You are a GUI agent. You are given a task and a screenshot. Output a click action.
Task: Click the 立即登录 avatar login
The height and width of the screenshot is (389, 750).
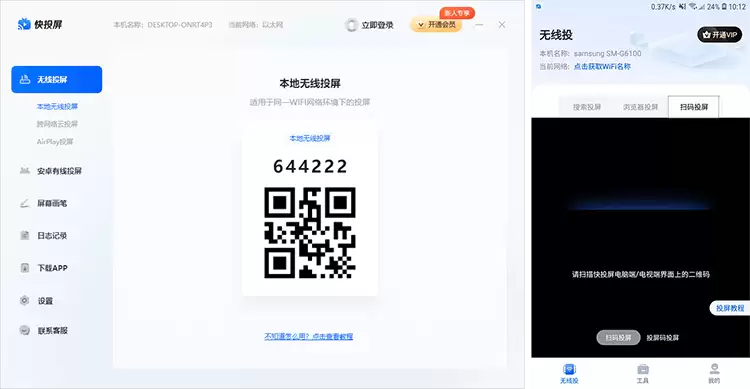369,25
